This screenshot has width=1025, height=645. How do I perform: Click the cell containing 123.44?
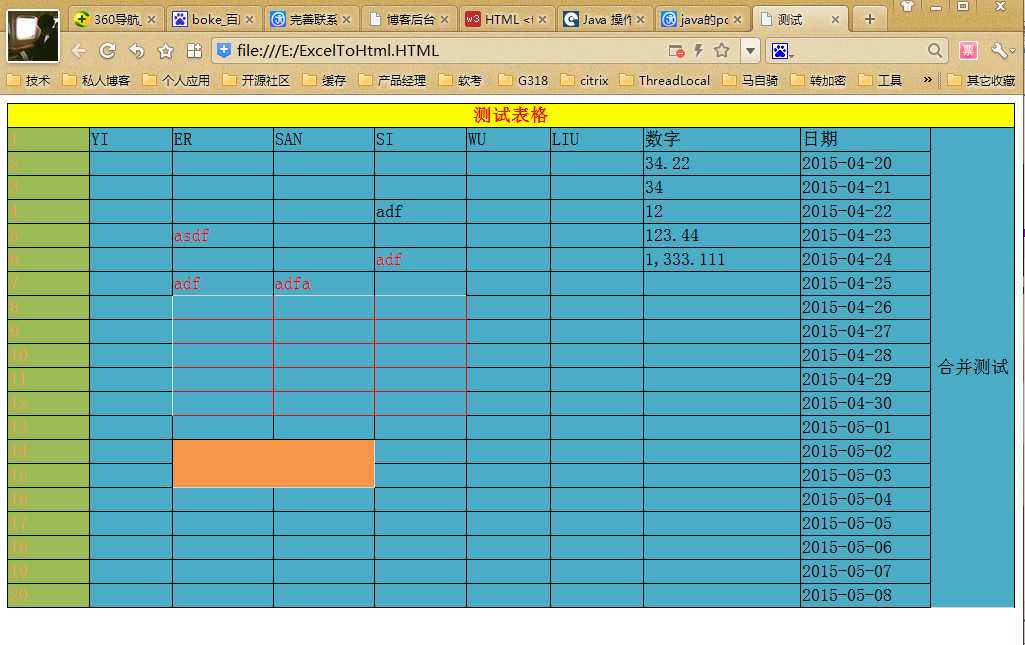coord(722,235)
